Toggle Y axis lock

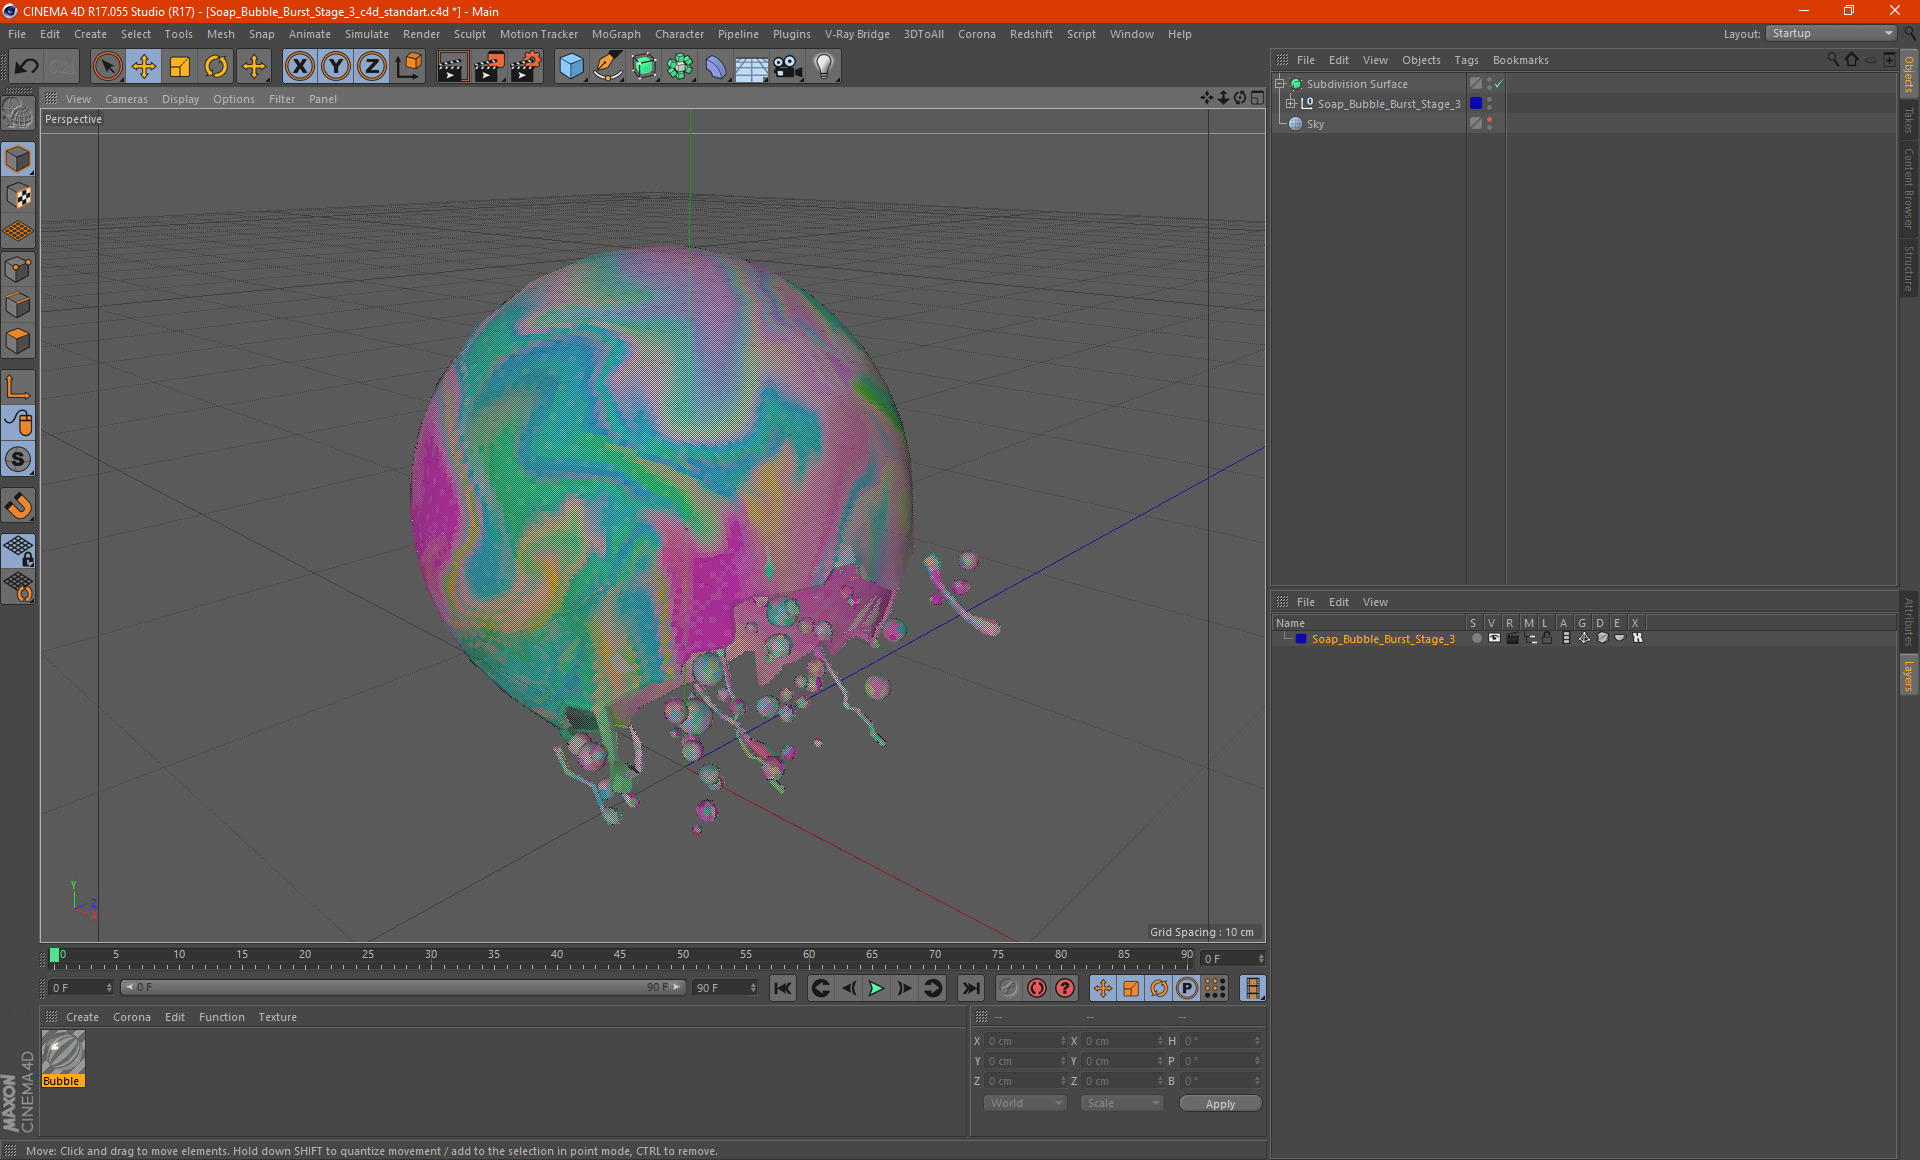336,67
